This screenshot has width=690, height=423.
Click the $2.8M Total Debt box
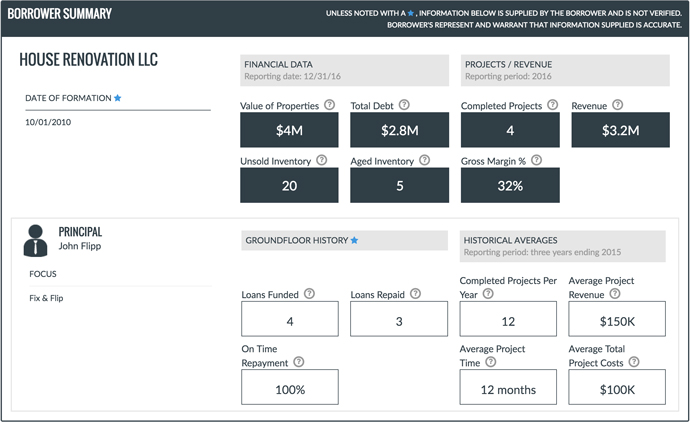399,130
